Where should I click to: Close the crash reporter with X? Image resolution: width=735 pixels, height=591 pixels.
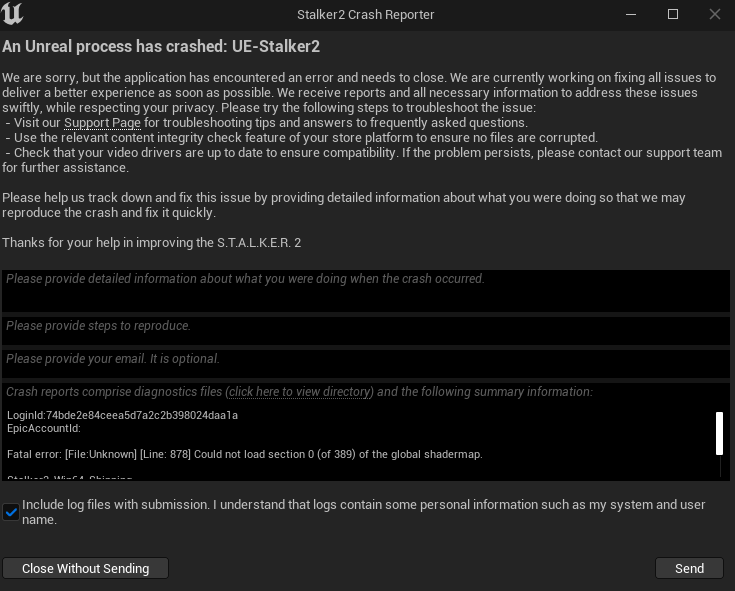tap(715, 14)
